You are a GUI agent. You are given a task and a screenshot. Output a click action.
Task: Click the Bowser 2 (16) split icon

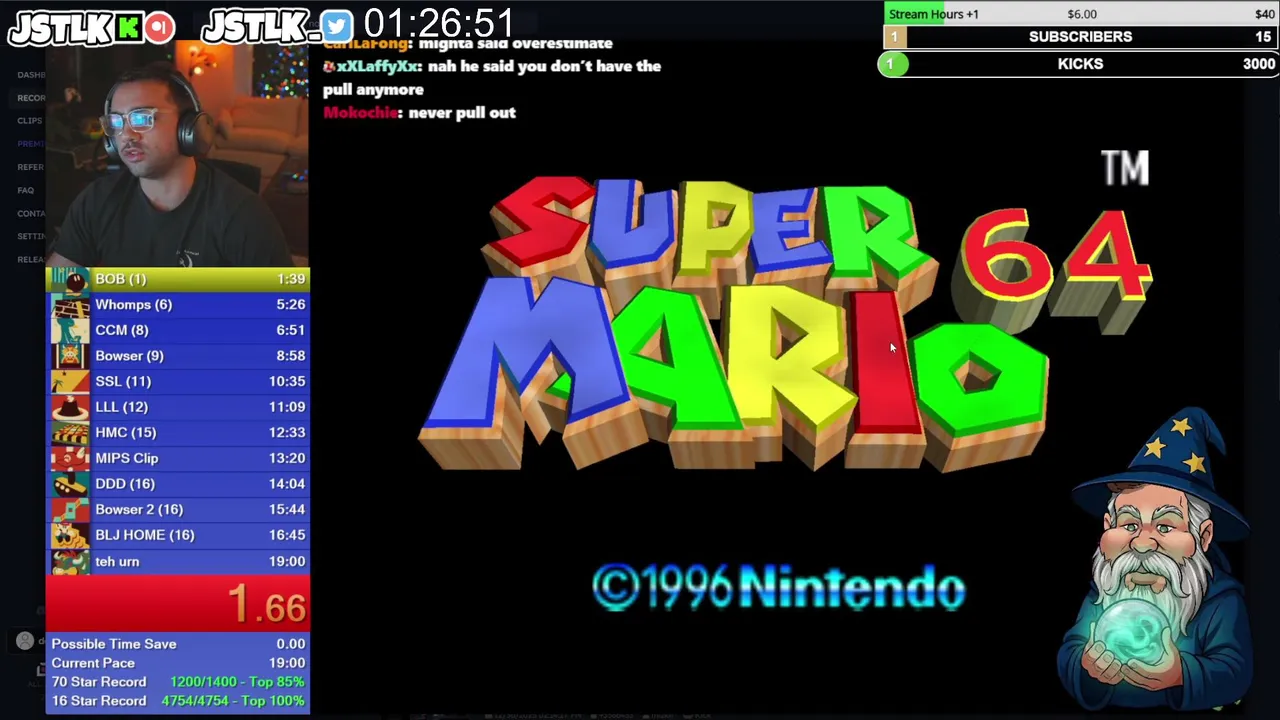[70, 510]
